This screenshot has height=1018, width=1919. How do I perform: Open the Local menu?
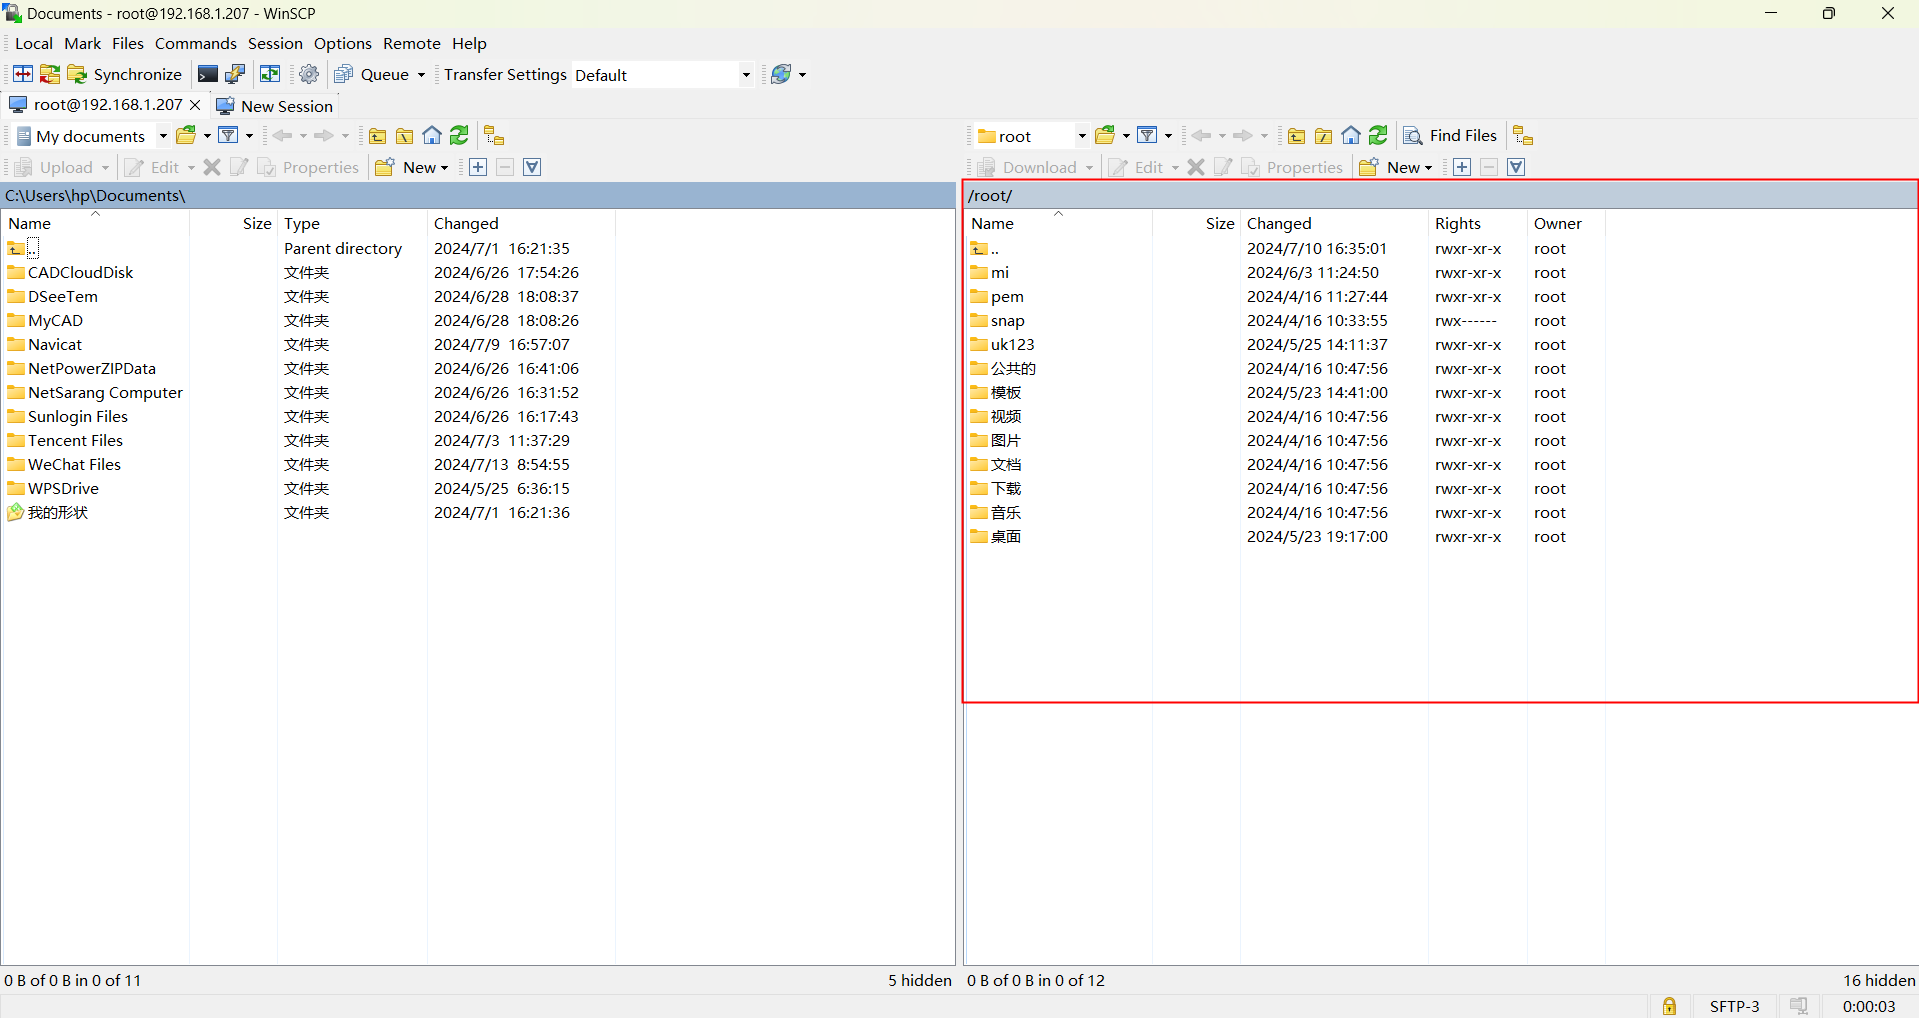34,43
